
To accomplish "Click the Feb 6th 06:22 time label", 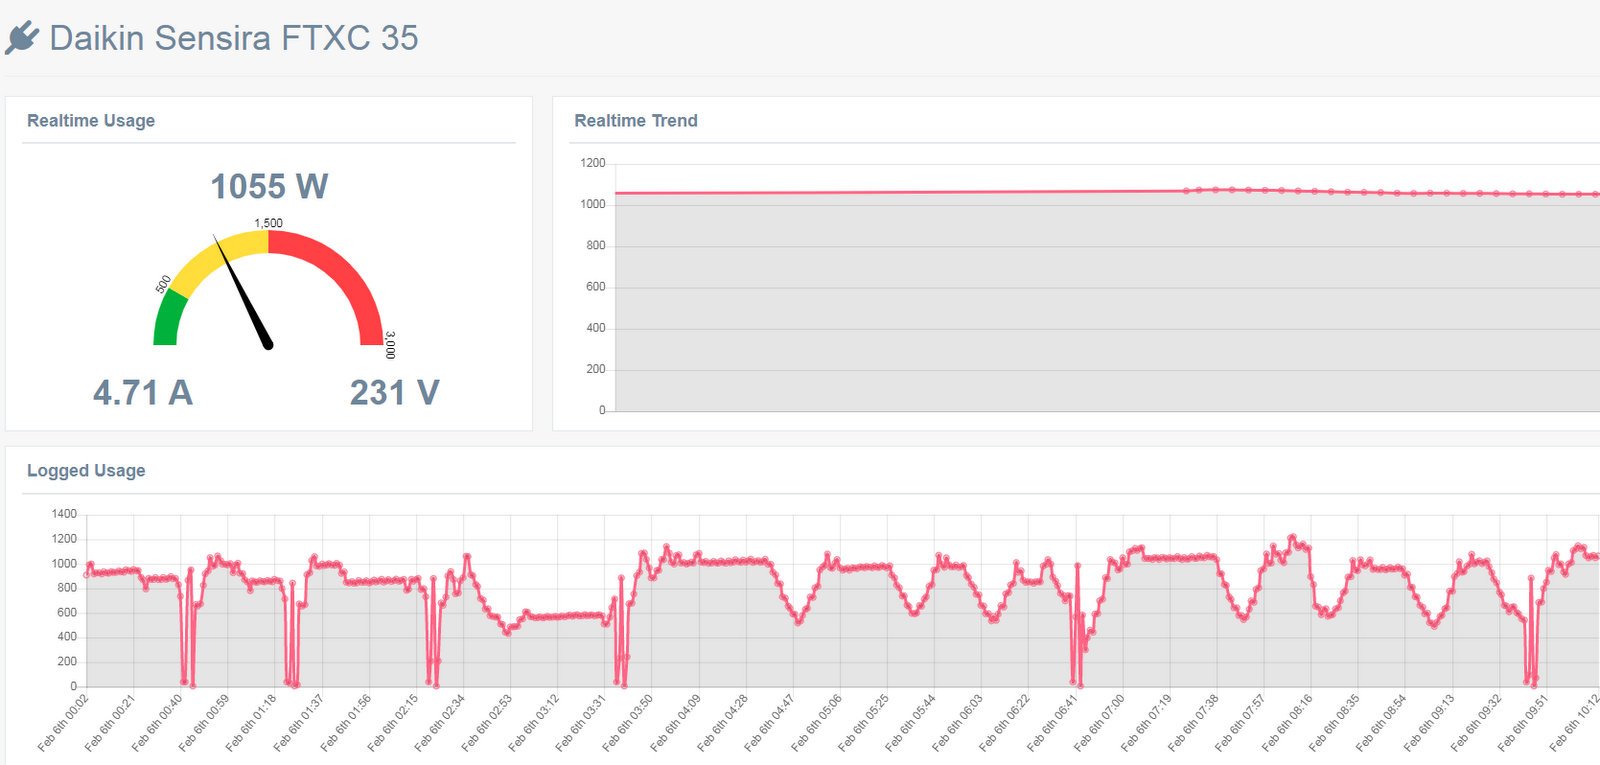I will pos(1005,723).
